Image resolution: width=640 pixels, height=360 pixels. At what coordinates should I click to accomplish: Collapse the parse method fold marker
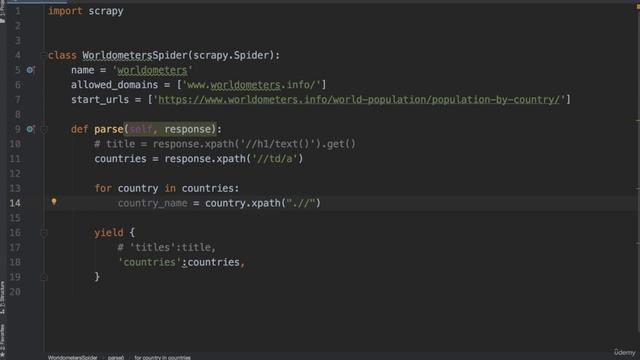[44, 130]
